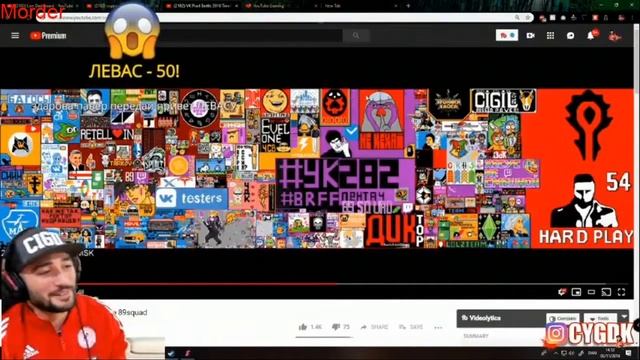Switch to the New Tab browser tab
Screen dimensions: 640x360
click(x=359, y=6)
